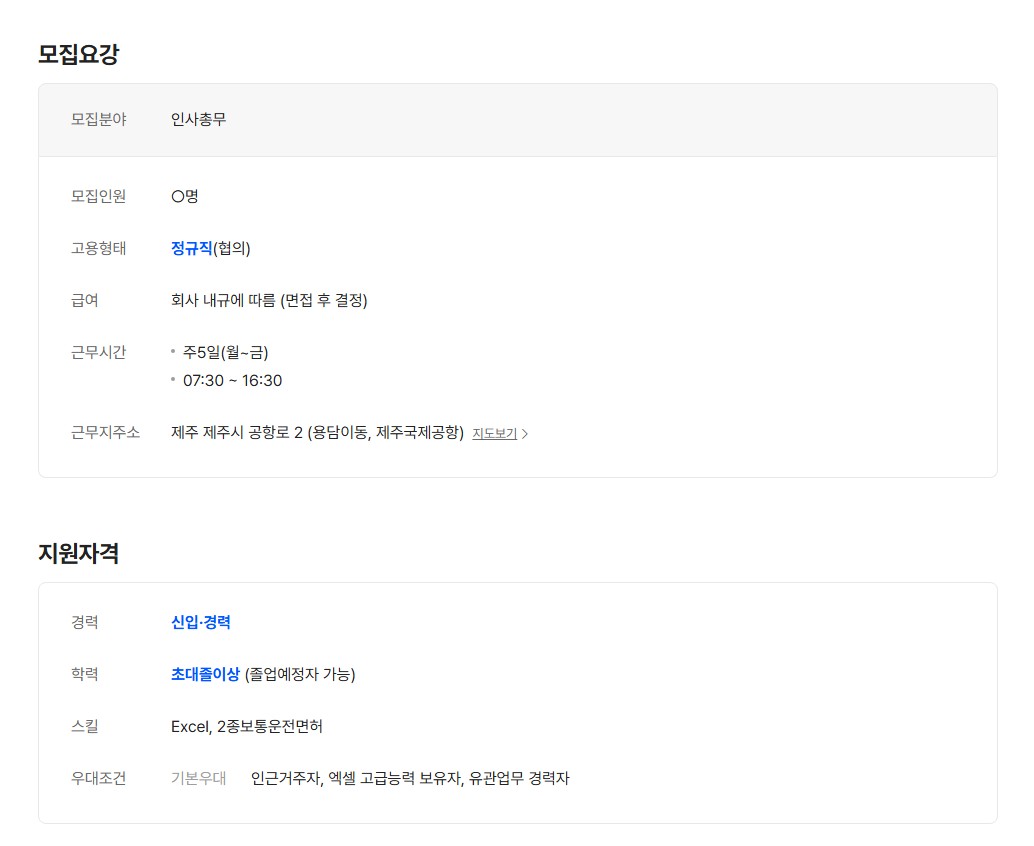Click the 근무지주소 row label

(105, 432)
